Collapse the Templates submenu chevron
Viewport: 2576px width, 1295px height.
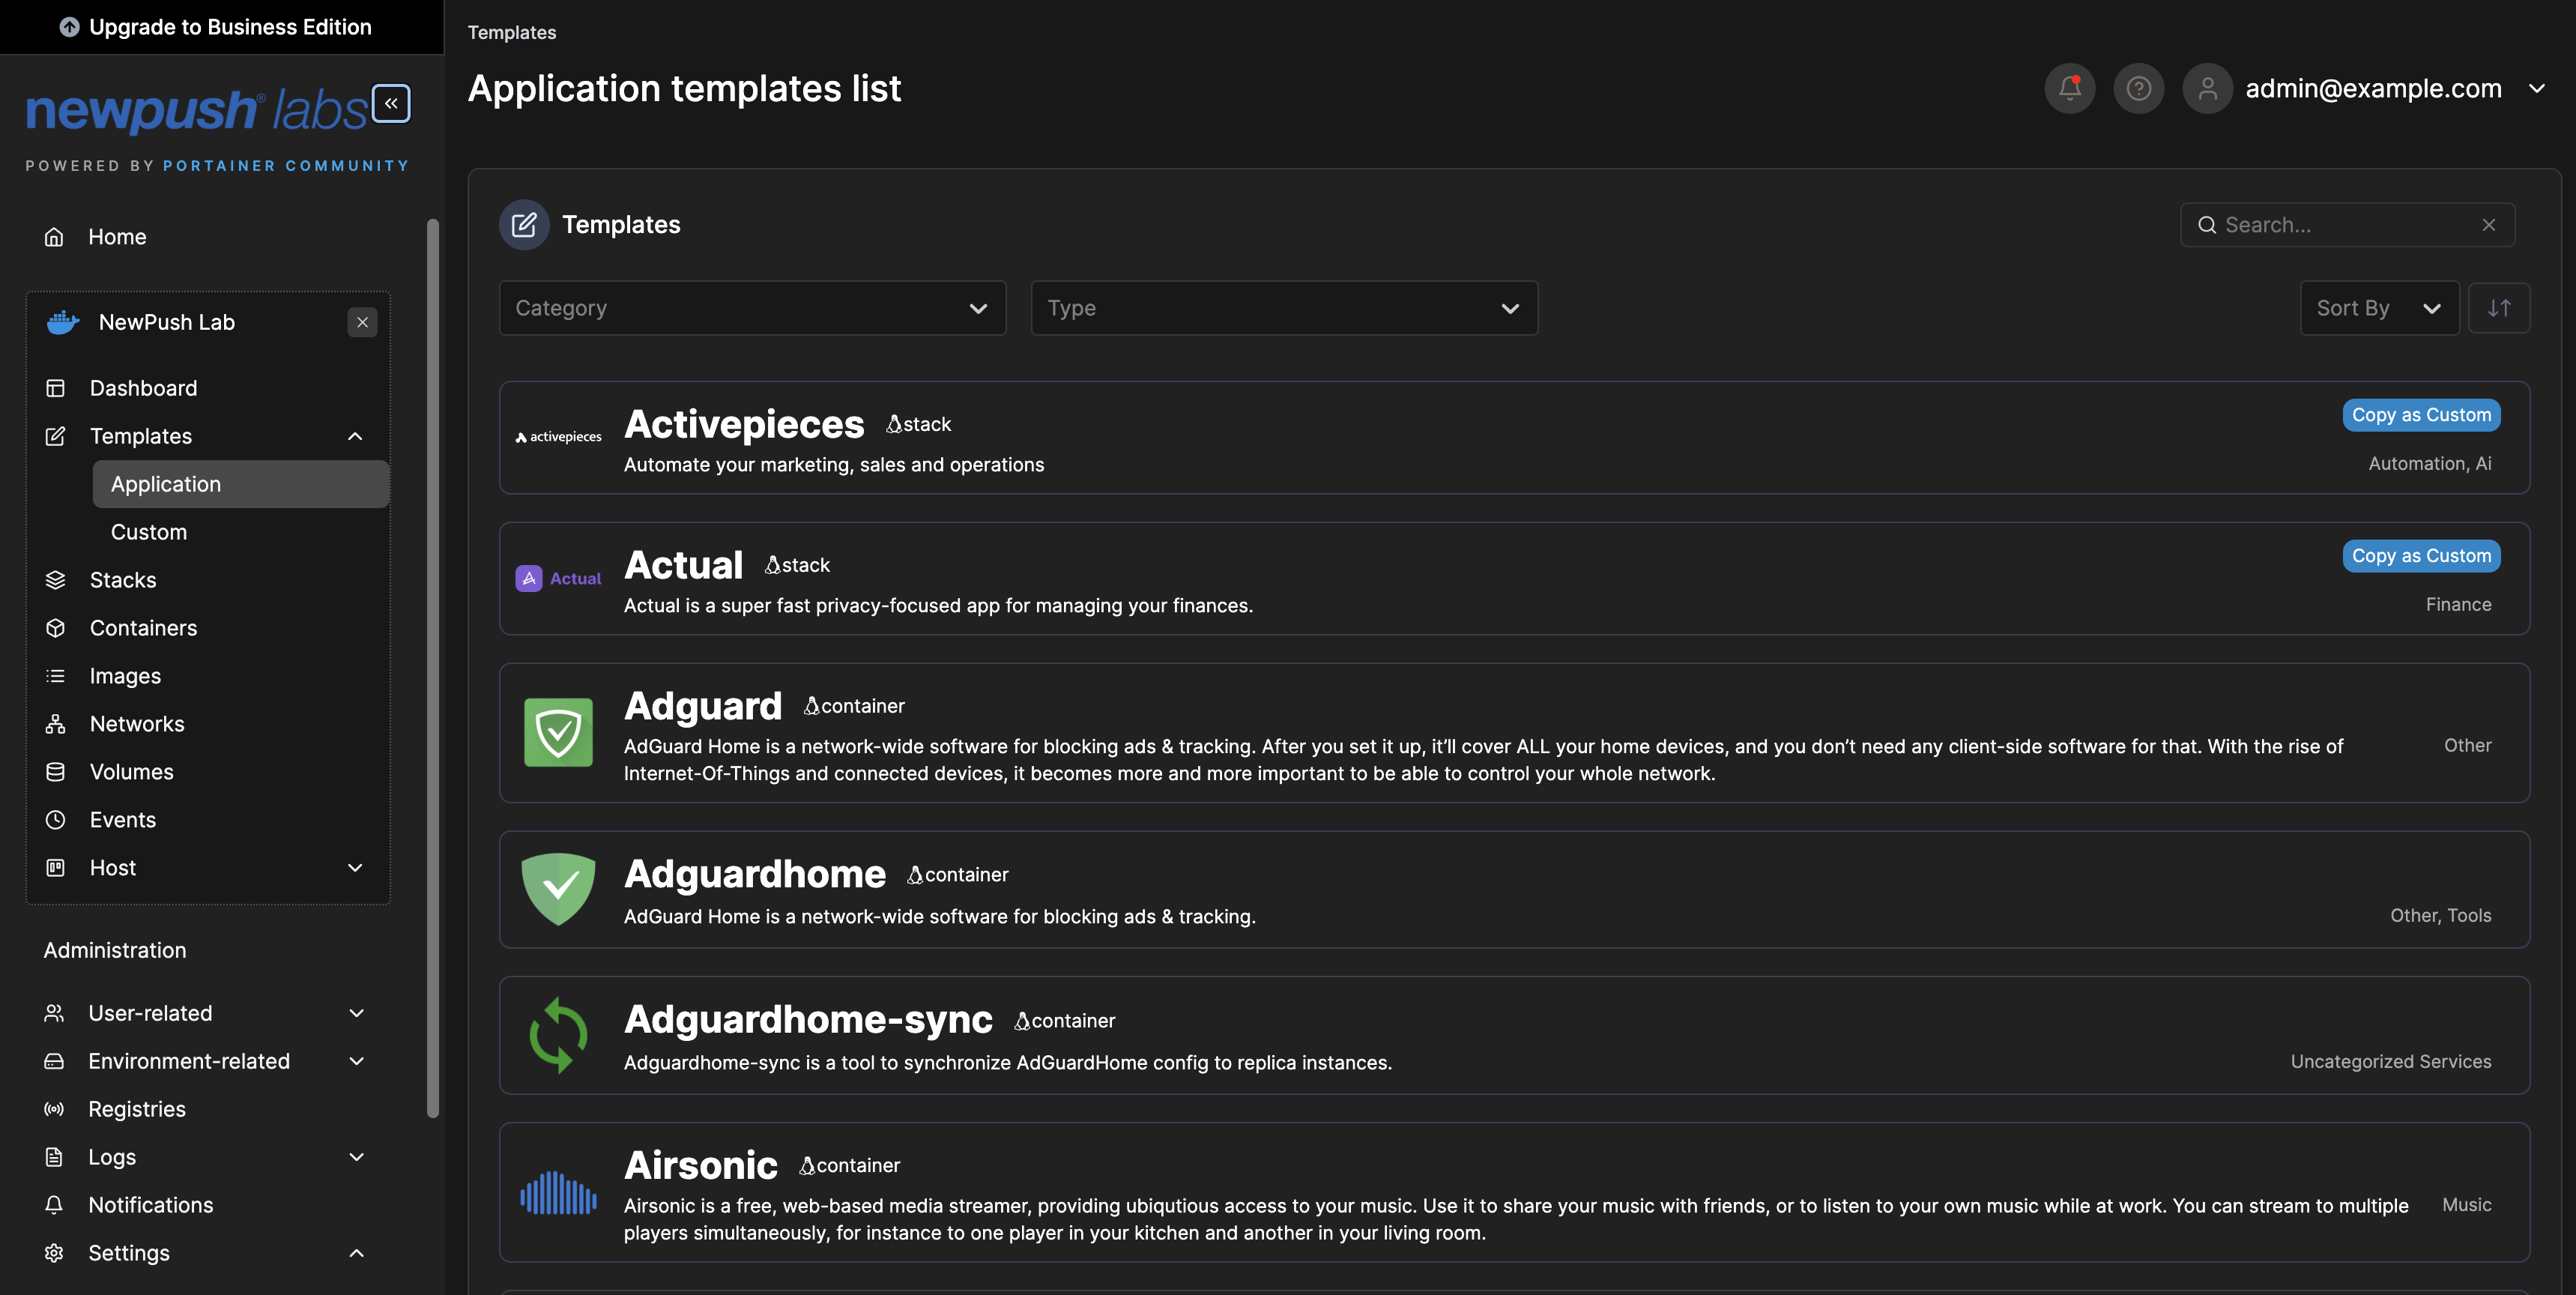(355, 436)
